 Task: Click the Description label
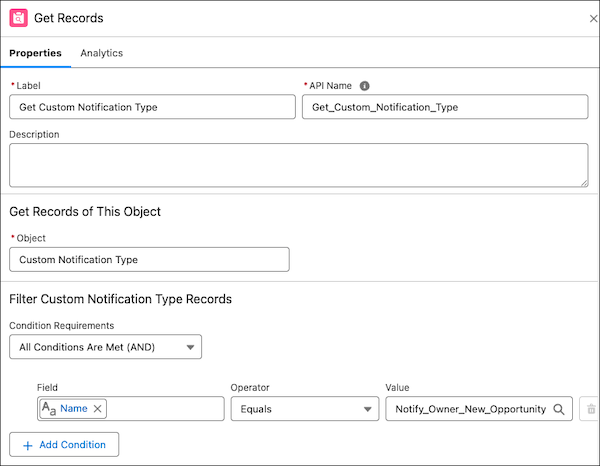34,134
